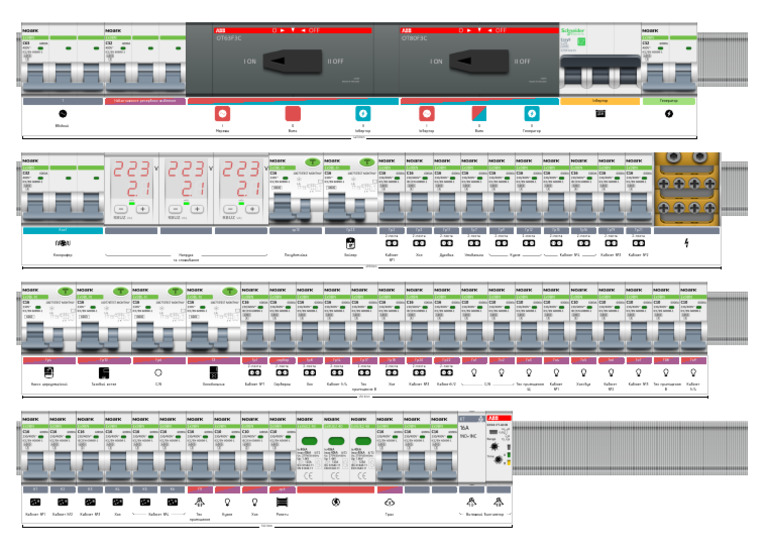Click the yellow terminal block on the second rail

[x=687, y=189]
